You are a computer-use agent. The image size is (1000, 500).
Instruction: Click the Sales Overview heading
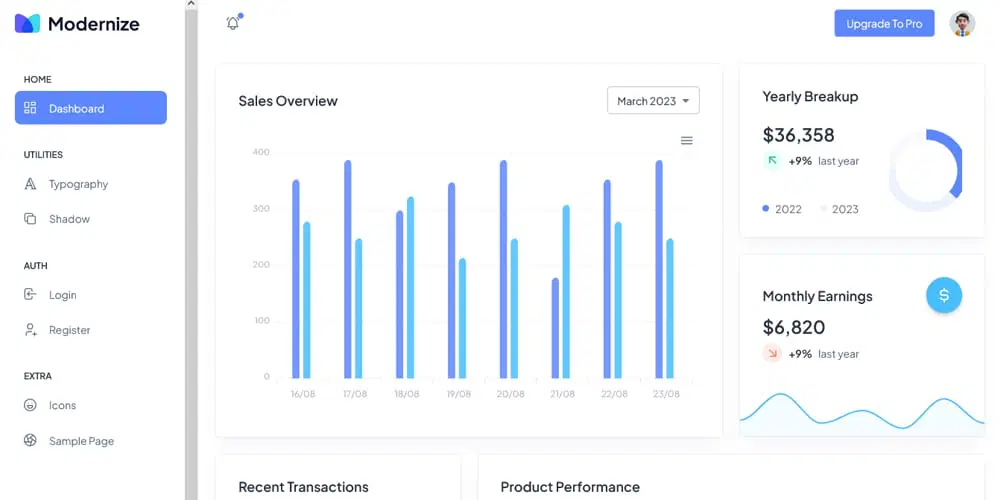point(288,101)
